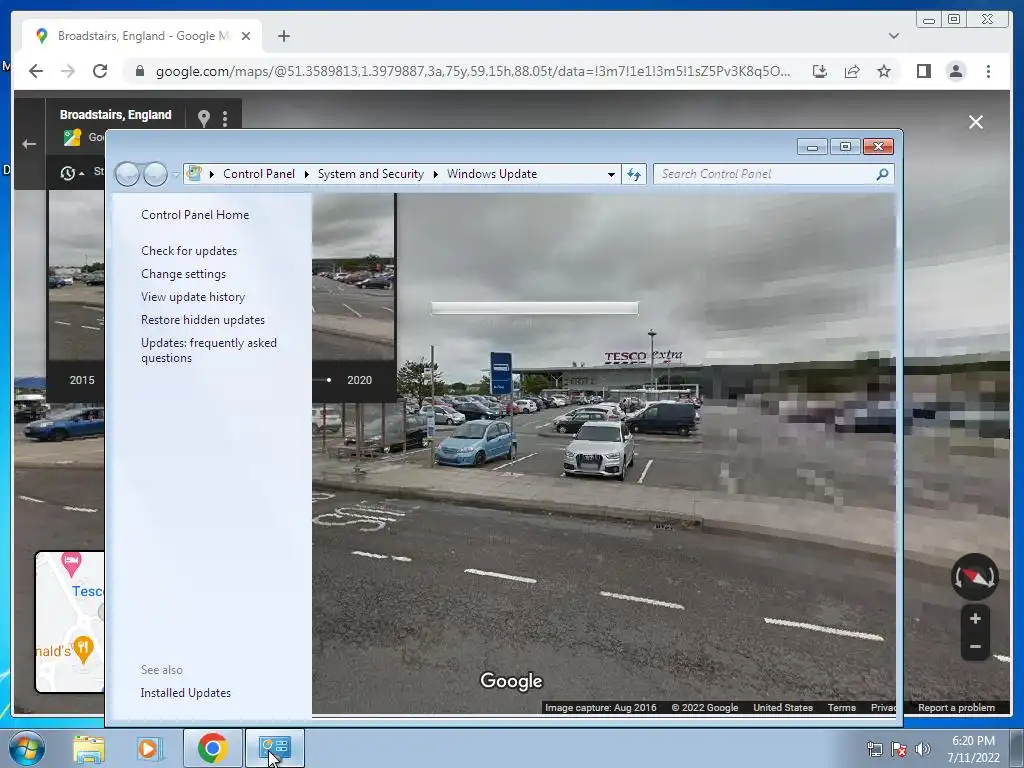Zoom in the Street View
The height and width of the screenshot is (768, 1024).
975,618
